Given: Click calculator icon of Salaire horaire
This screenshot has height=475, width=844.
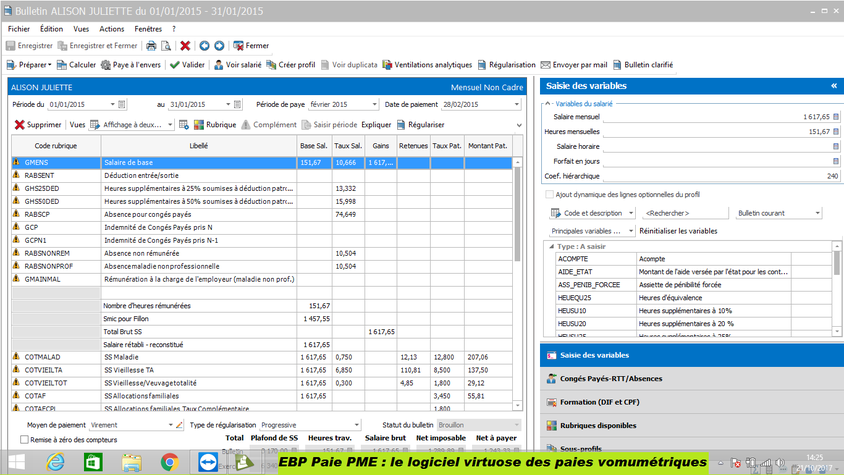Looking at the screenshot, I should pyautogui.click(x=836, y=146).
